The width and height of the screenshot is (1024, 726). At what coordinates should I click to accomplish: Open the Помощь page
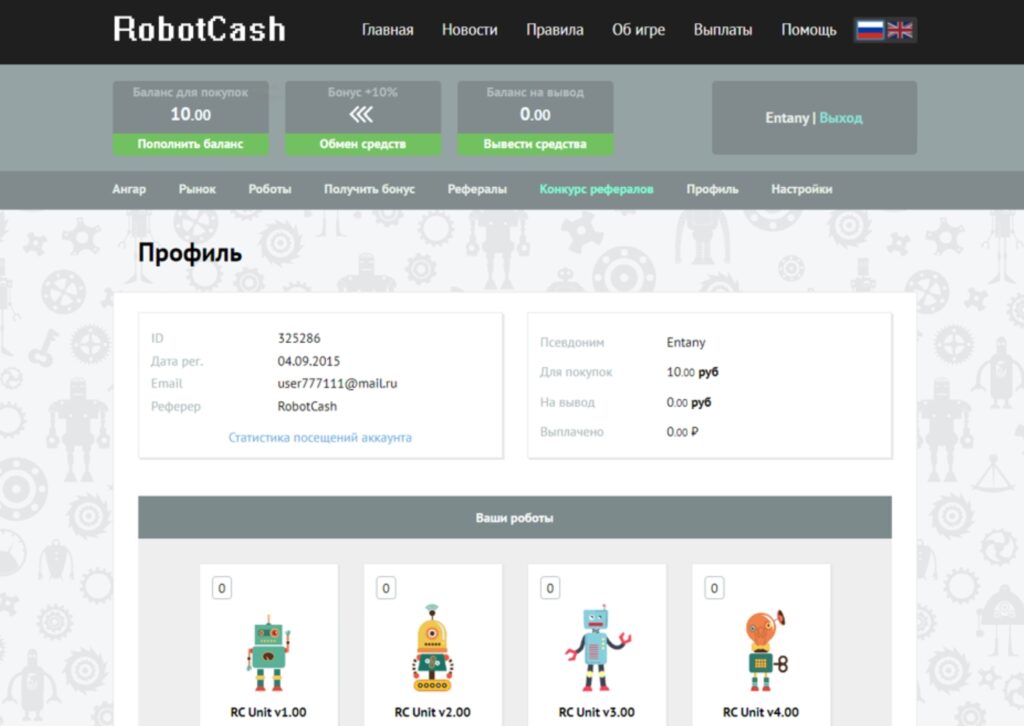[809, 30]
